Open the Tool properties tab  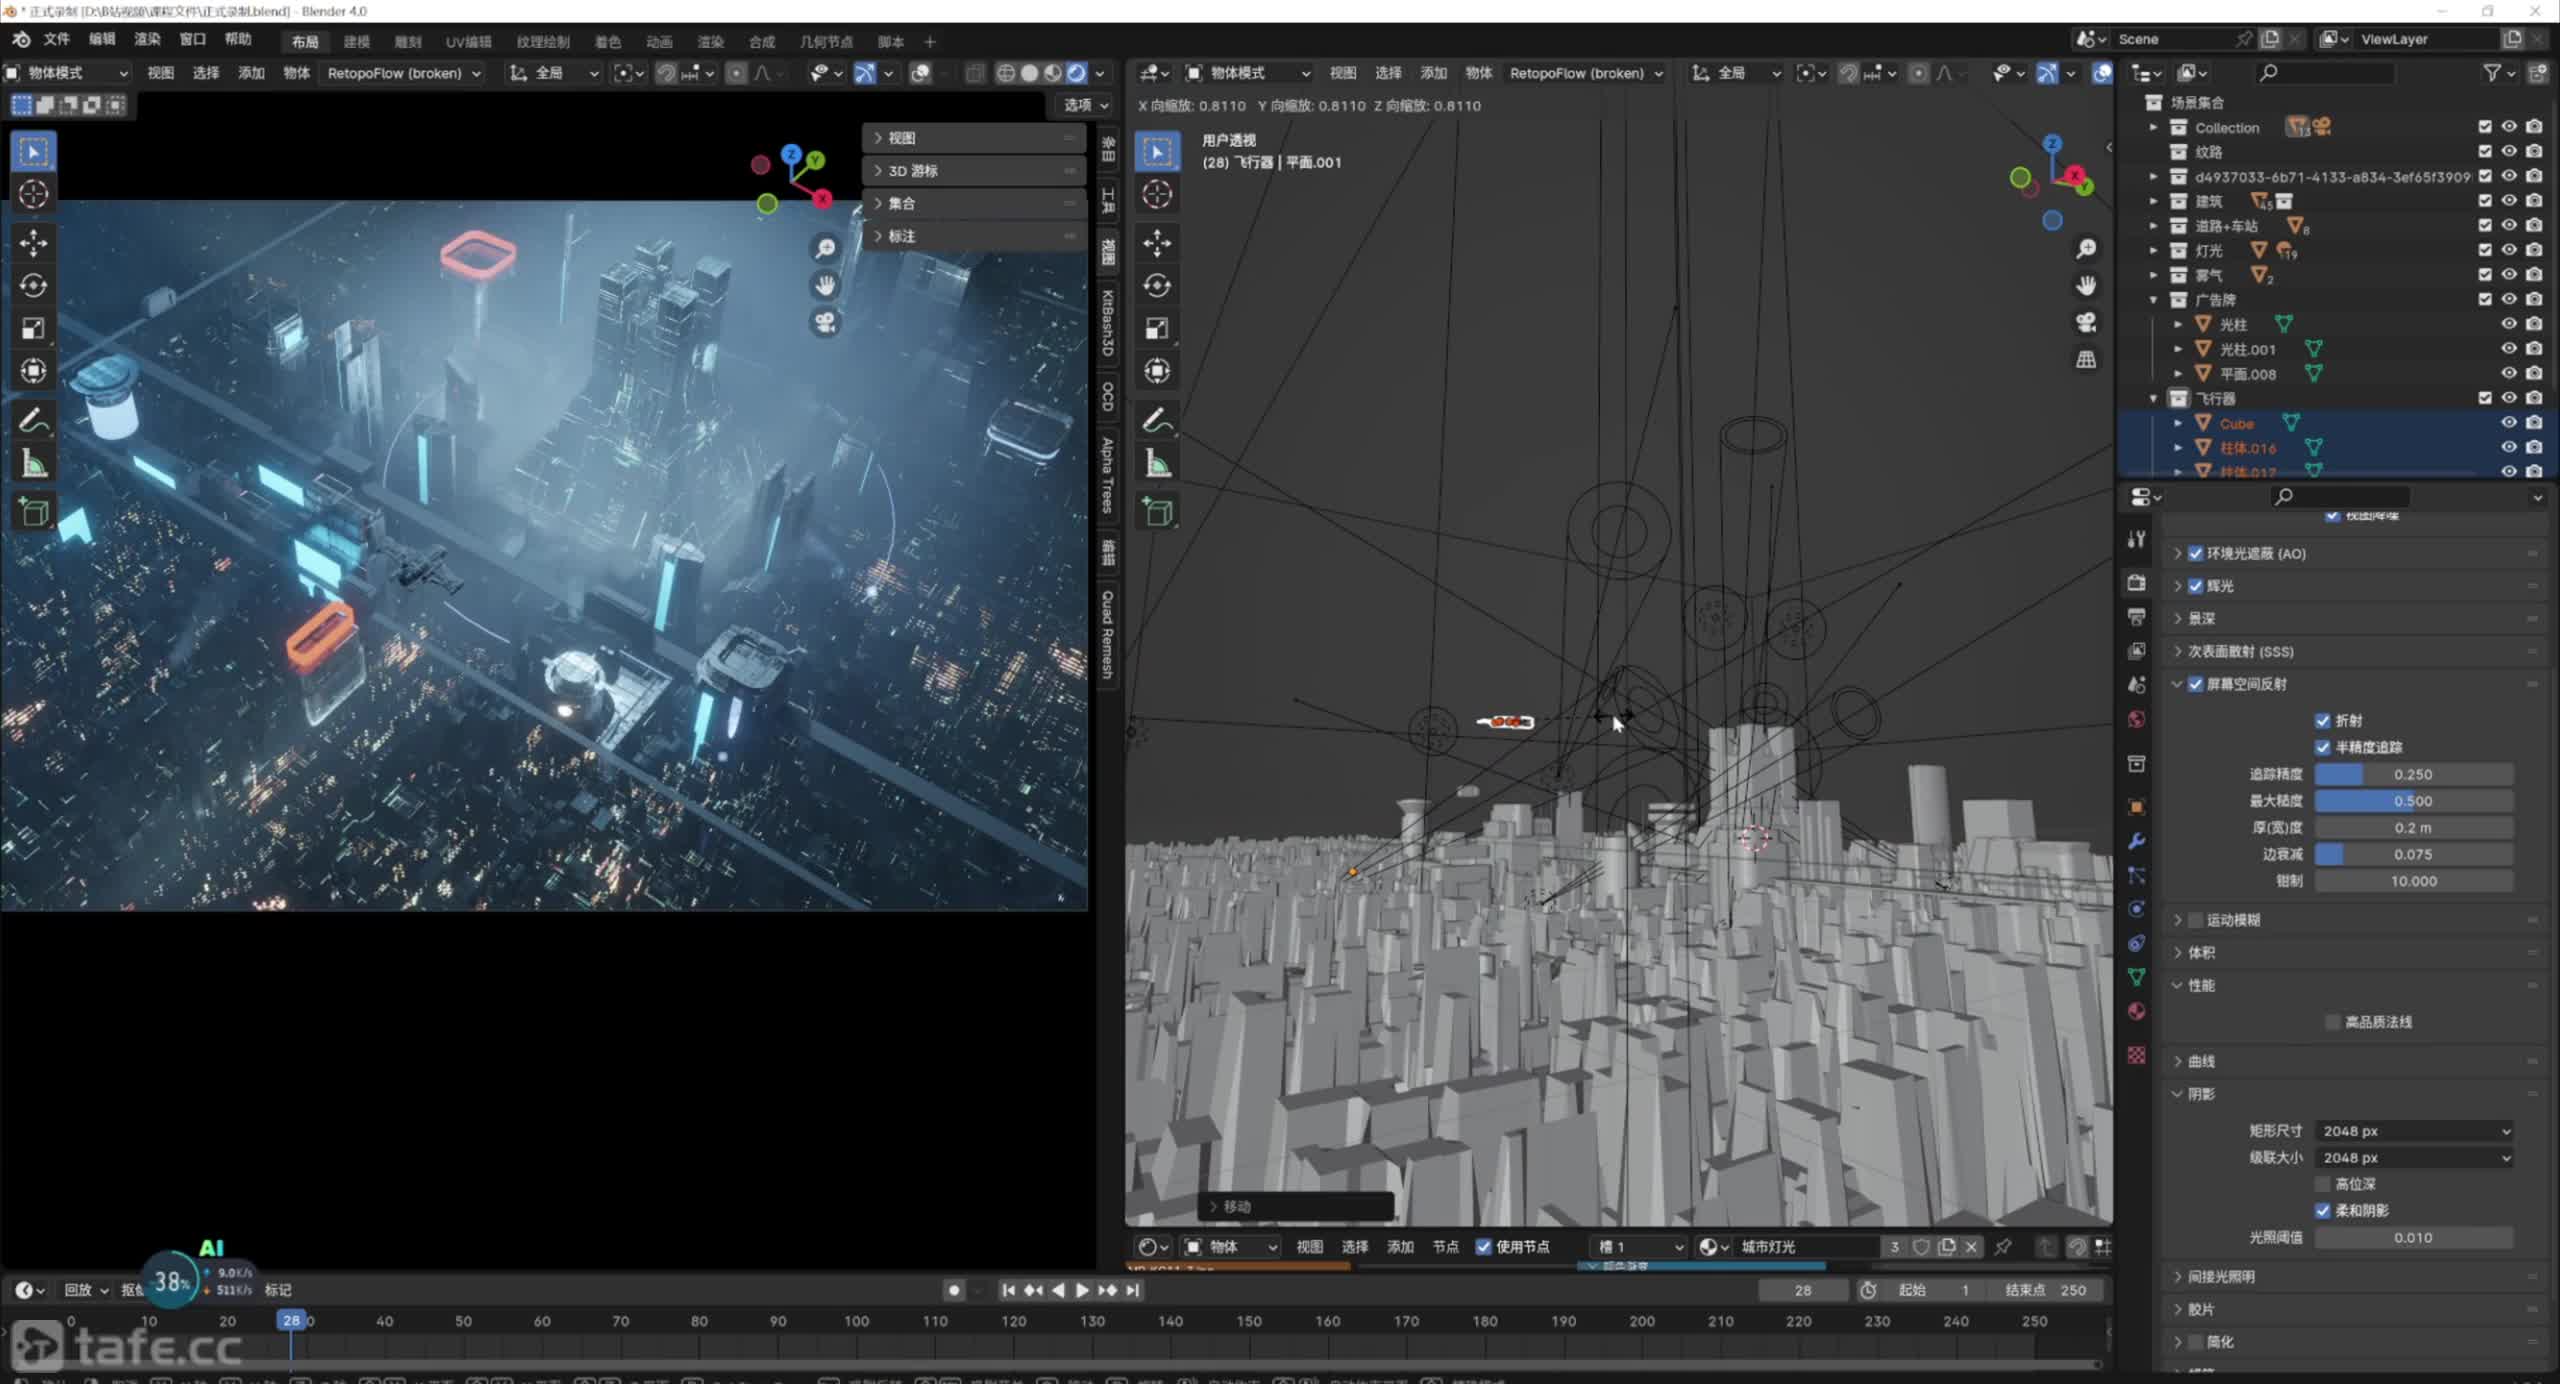2137,539
